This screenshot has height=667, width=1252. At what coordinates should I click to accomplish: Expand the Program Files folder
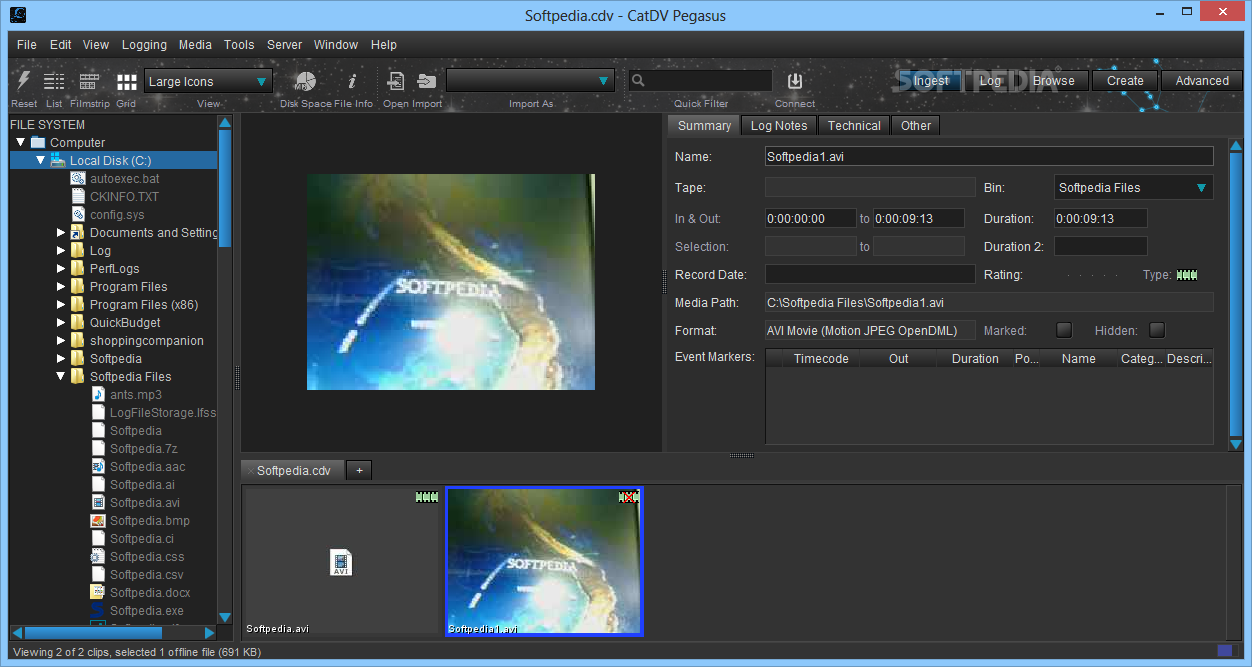pyautogui.click(x=61, y=286)
